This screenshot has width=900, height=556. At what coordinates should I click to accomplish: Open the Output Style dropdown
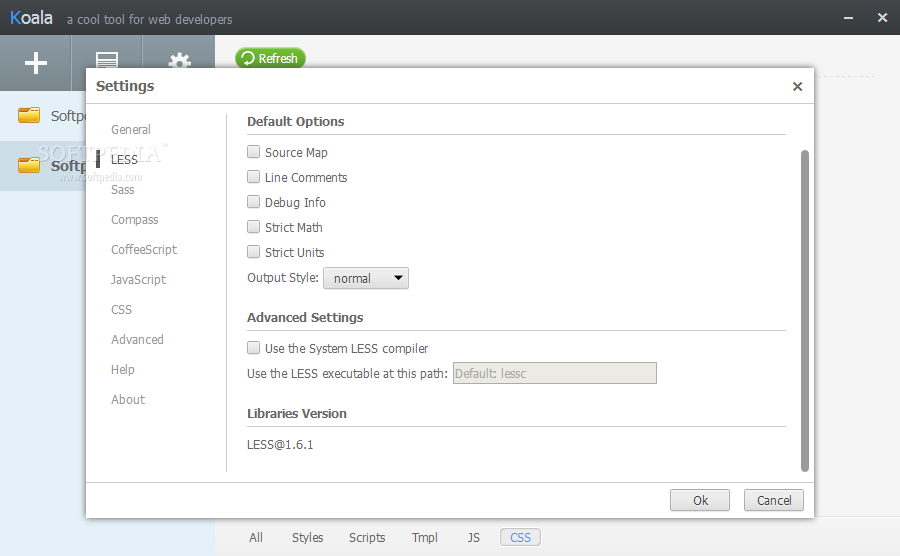(366, 278)
